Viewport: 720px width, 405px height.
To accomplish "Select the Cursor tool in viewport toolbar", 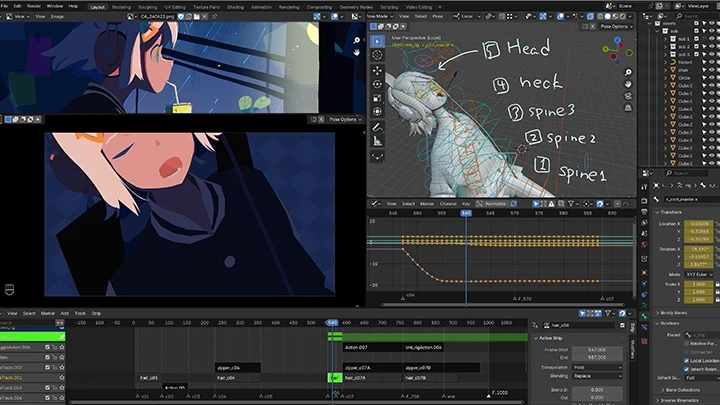I will point(377,56).
